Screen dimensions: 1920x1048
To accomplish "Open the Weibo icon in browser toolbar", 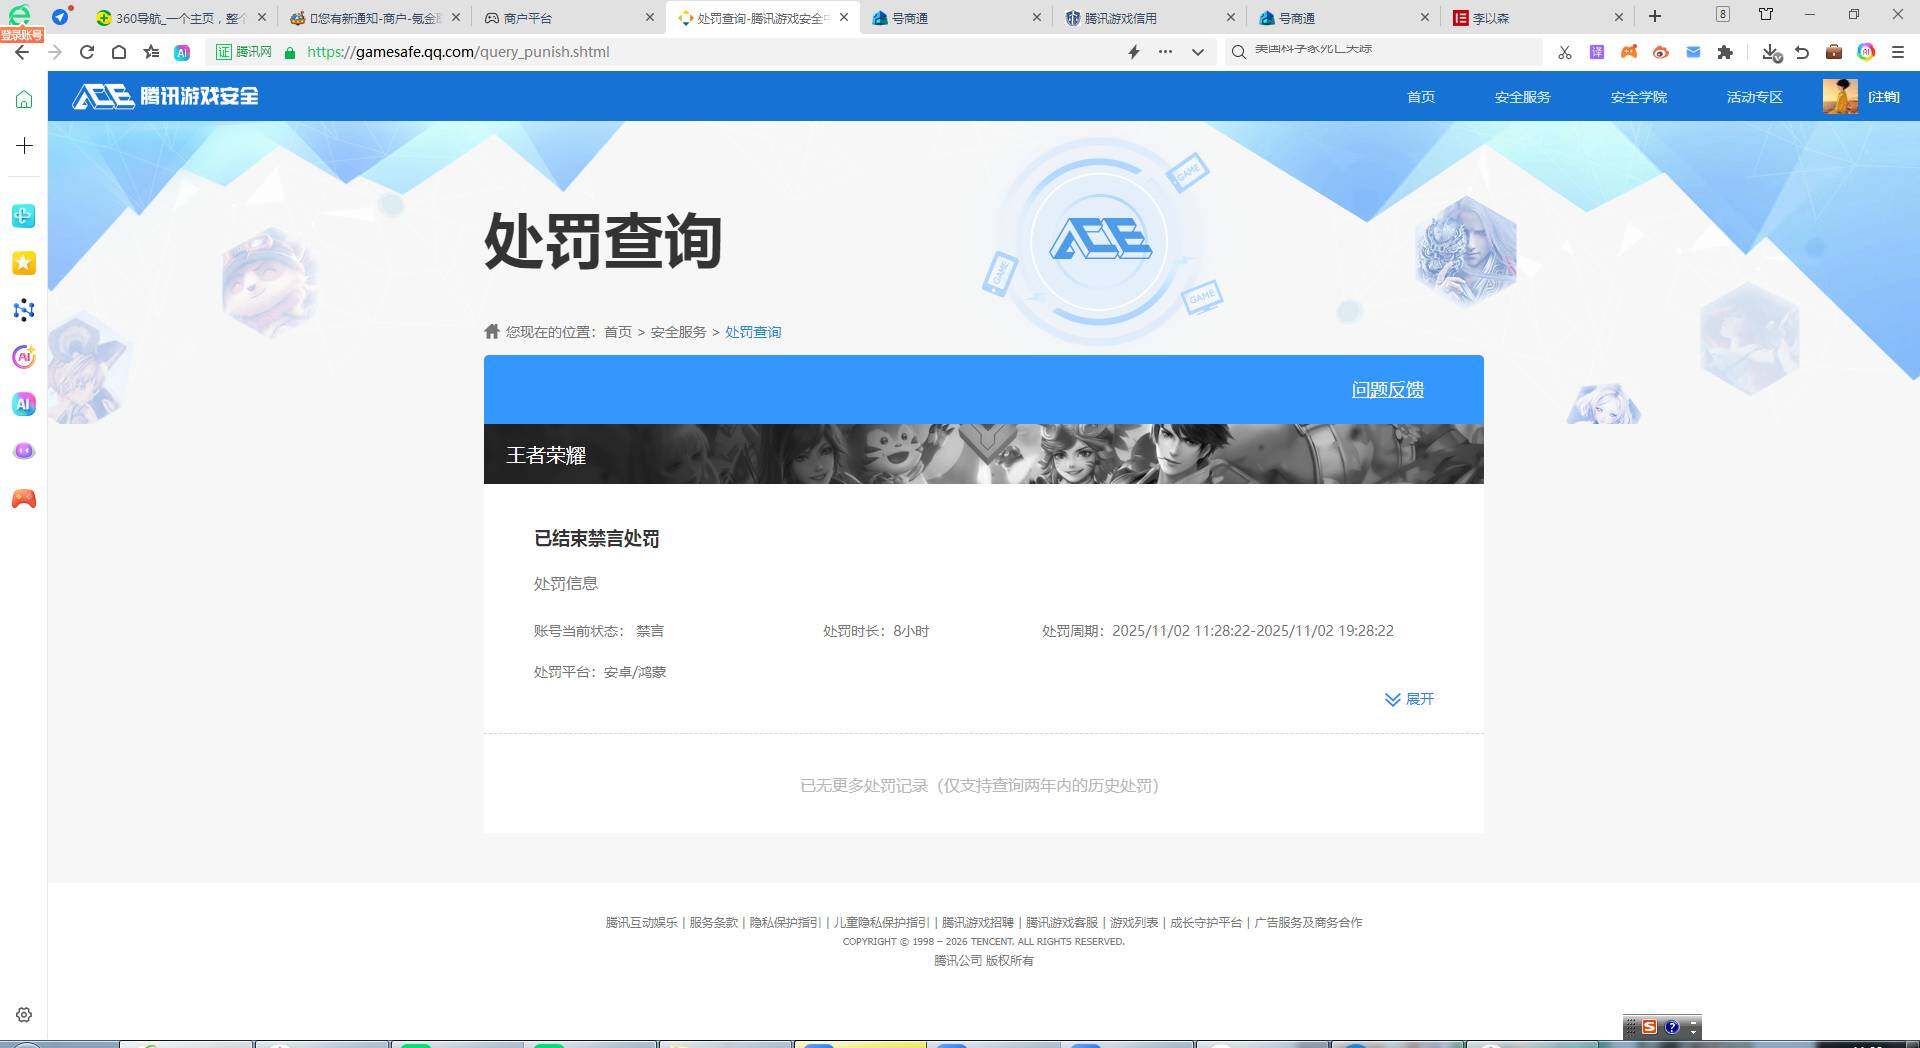I will tap(1662, 52).
